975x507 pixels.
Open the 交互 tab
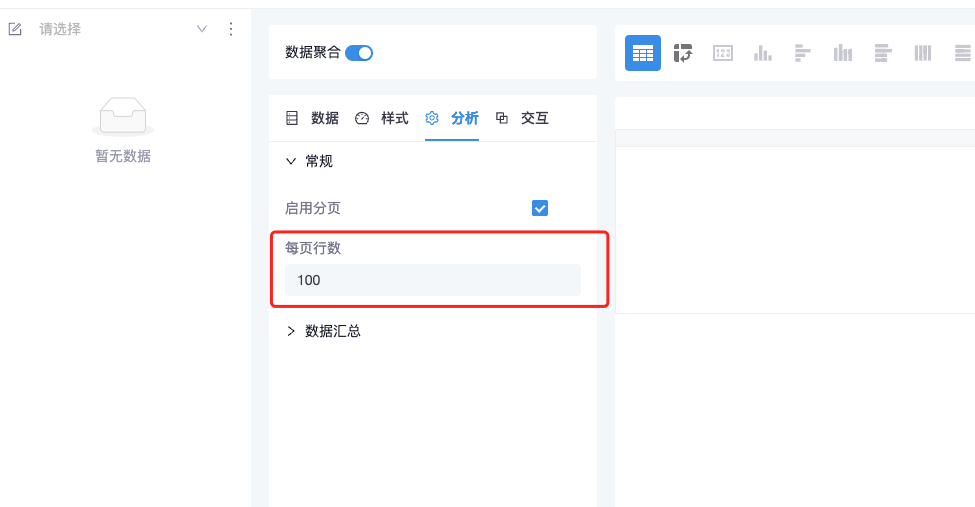click(522, 118)
